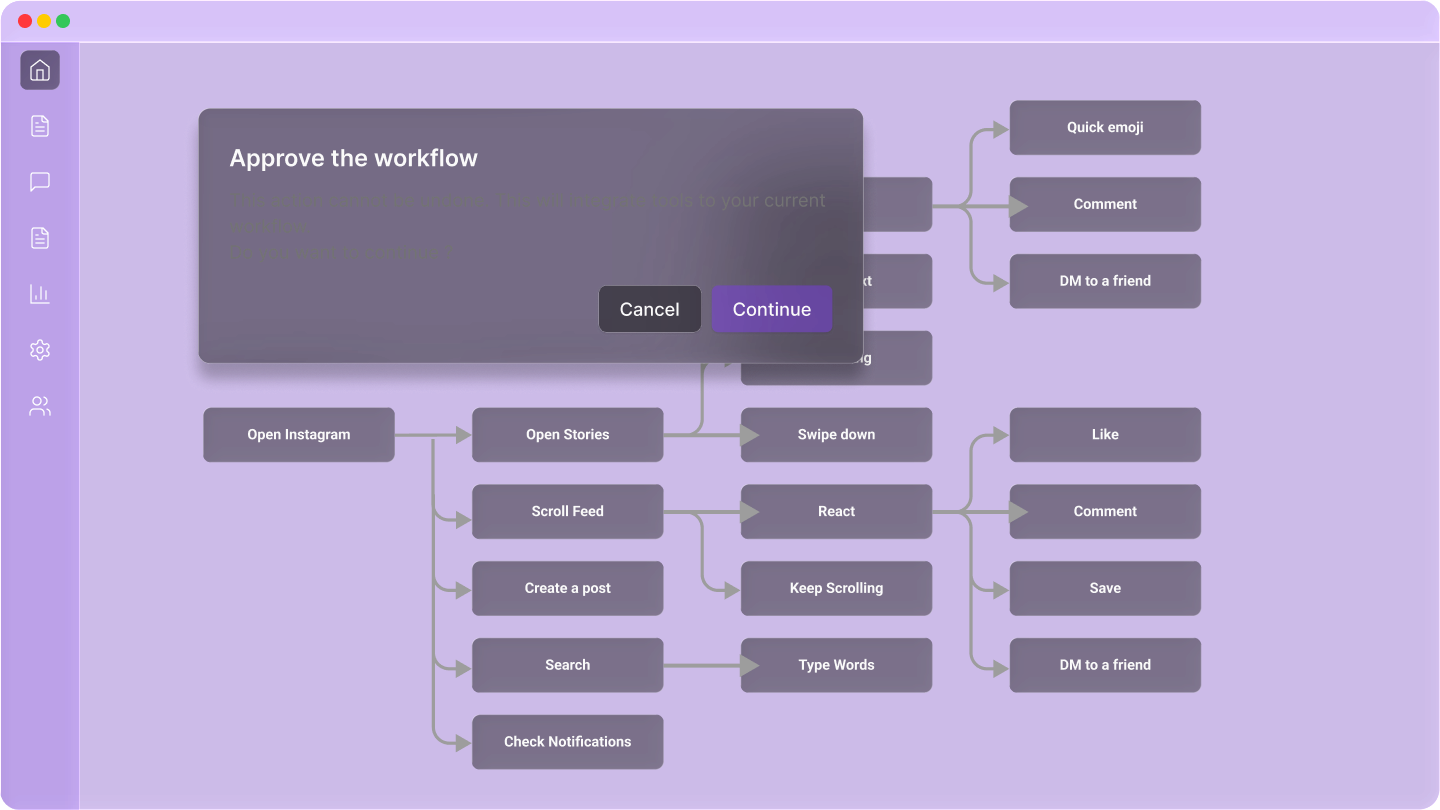Select the DM to a friend node below Save
Viewport: 1440px width, 810px height.
[x=1105, y=665]
